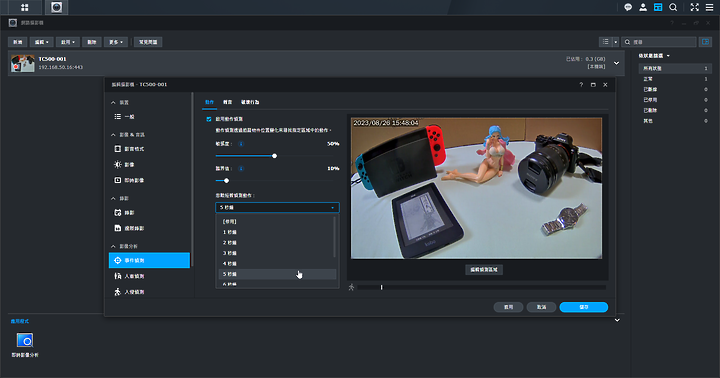Select the all status filter row
Viewport: 720px width, 378px height.
click(x=675, y=68)
